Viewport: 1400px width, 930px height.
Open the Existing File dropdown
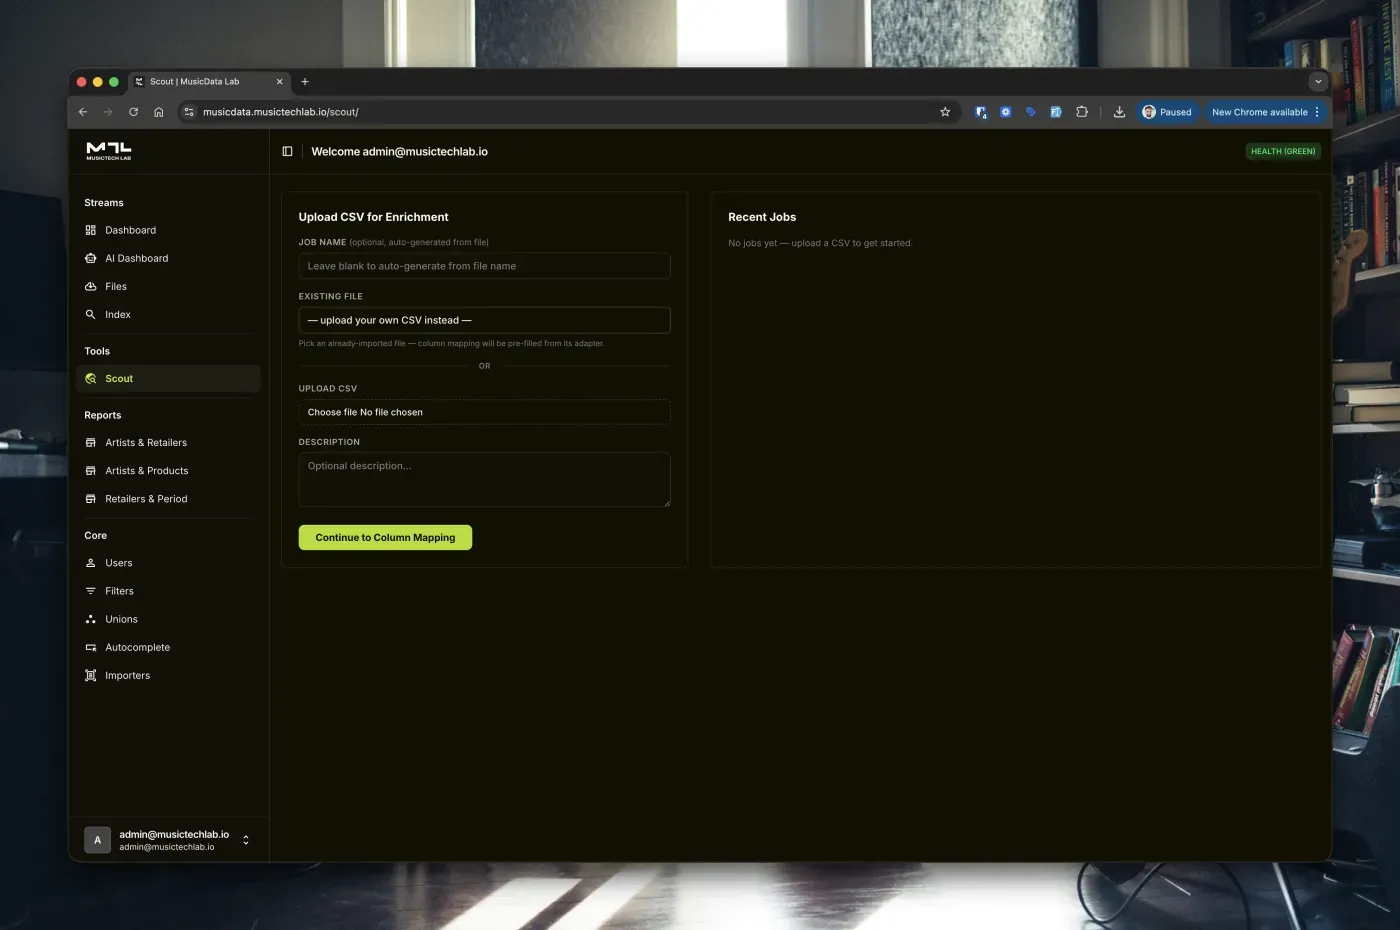coord(484,320)
